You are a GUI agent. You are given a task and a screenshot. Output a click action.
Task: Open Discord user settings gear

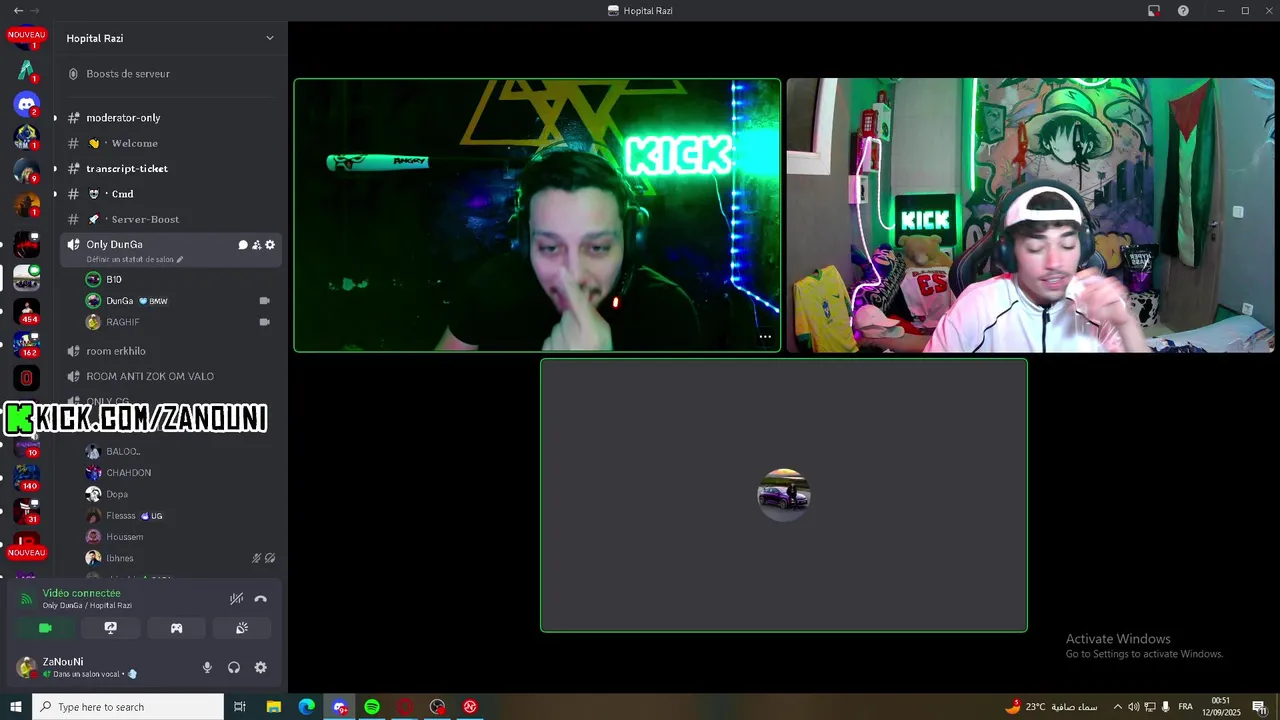pos(261,668)
